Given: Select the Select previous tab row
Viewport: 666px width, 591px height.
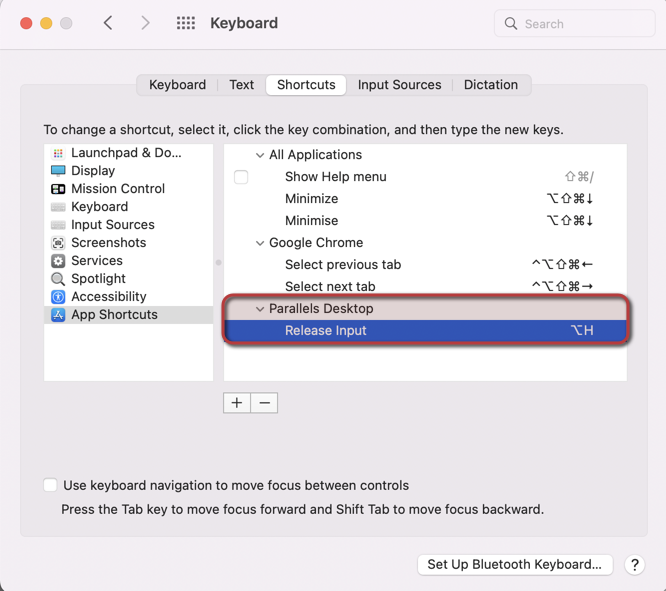Looking at the screenshot, I should pyautogui.click(x=425, y=265).
